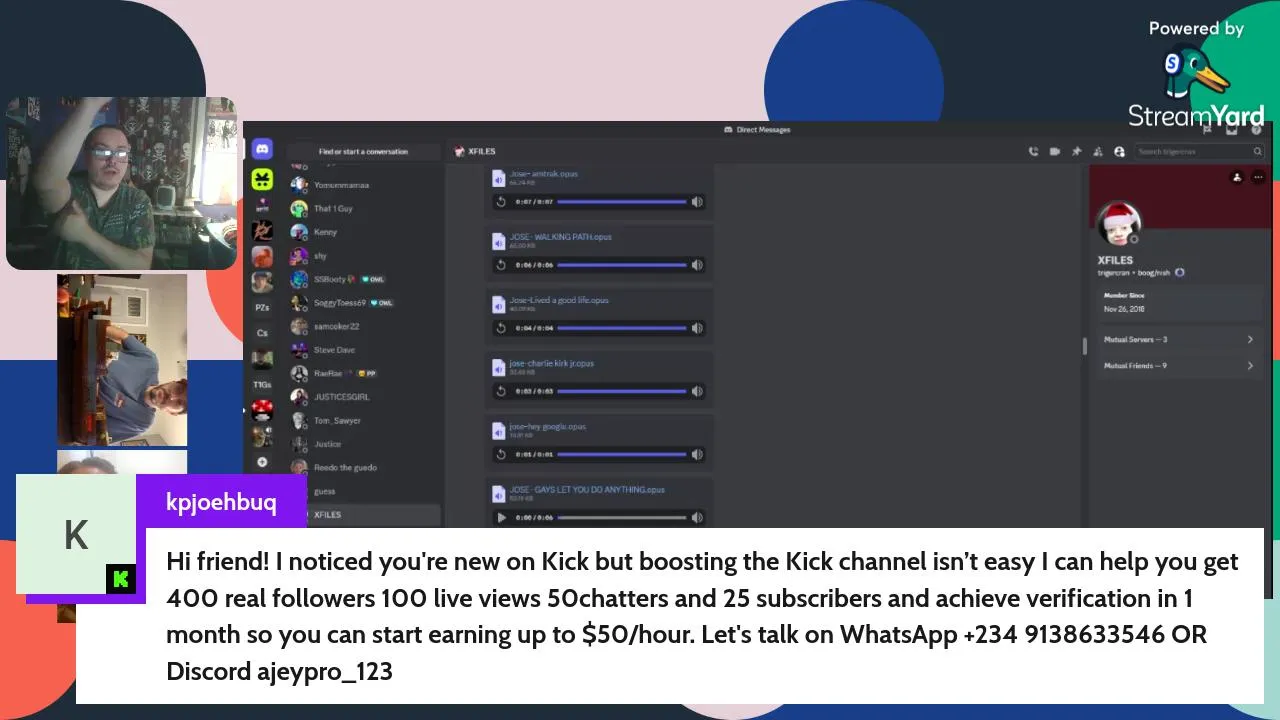Open pinned messages in XFILES chat
The height and width of the screenshot is (720, 1280).
[1076, 152]
